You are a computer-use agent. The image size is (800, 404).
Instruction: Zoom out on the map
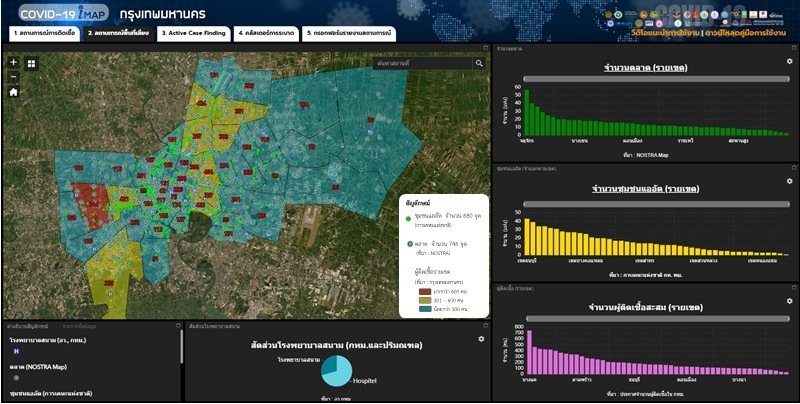13,76
